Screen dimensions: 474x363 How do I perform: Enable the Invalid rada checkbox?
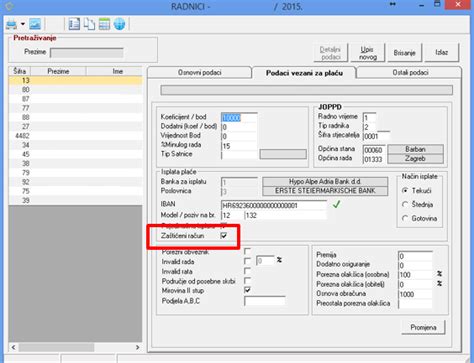tap(248, 261)
